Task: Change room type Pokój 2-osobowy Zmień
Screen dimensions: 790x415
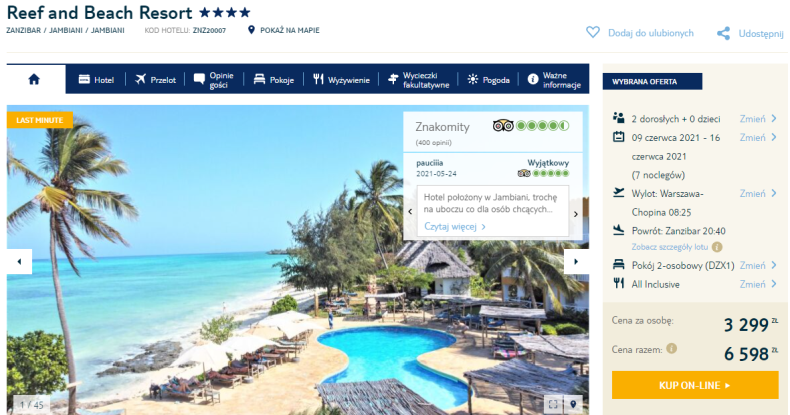Action: click(x=758, y=265)
